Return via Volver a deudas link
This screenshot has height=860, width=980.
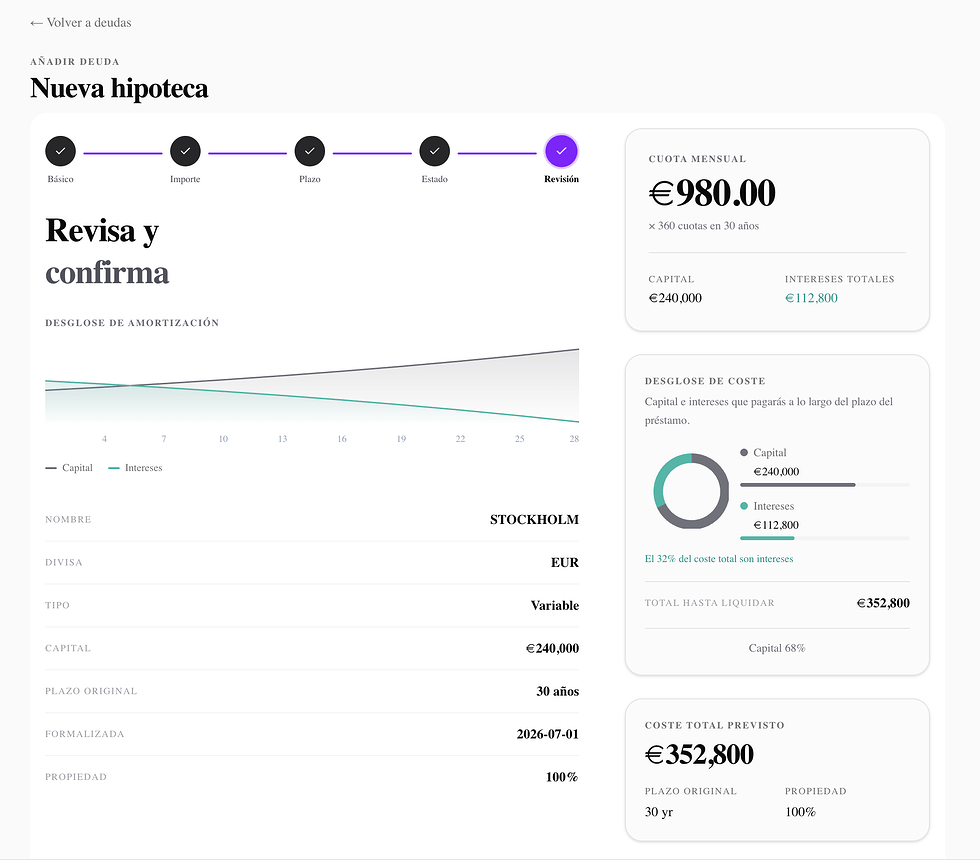tap(89, 22)
